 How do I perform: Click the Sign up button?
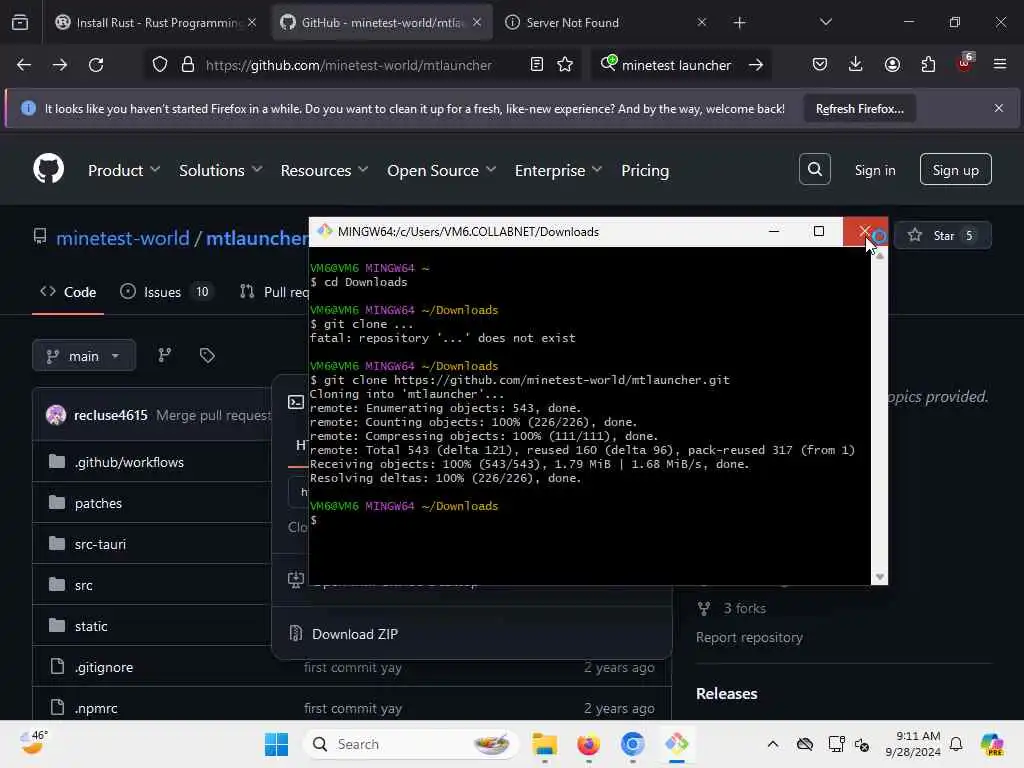click(955, 170)
